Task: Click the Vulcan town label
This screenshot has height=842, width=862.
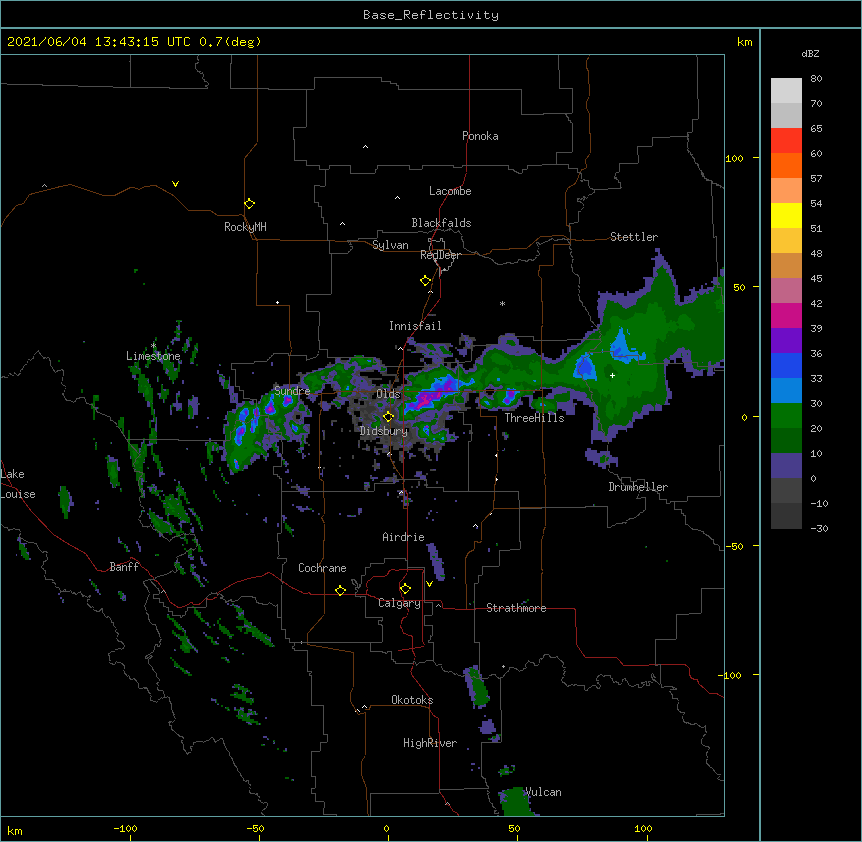Action: point(542,792)
